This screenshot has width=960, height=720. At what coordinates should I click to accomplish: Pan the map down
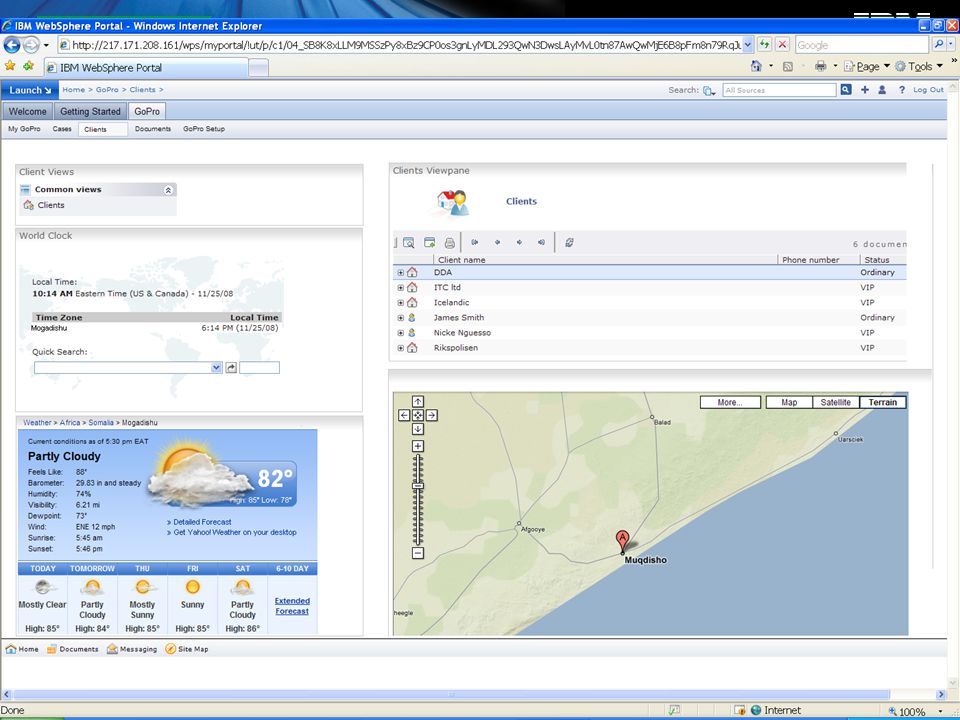[x=418, y=429]
